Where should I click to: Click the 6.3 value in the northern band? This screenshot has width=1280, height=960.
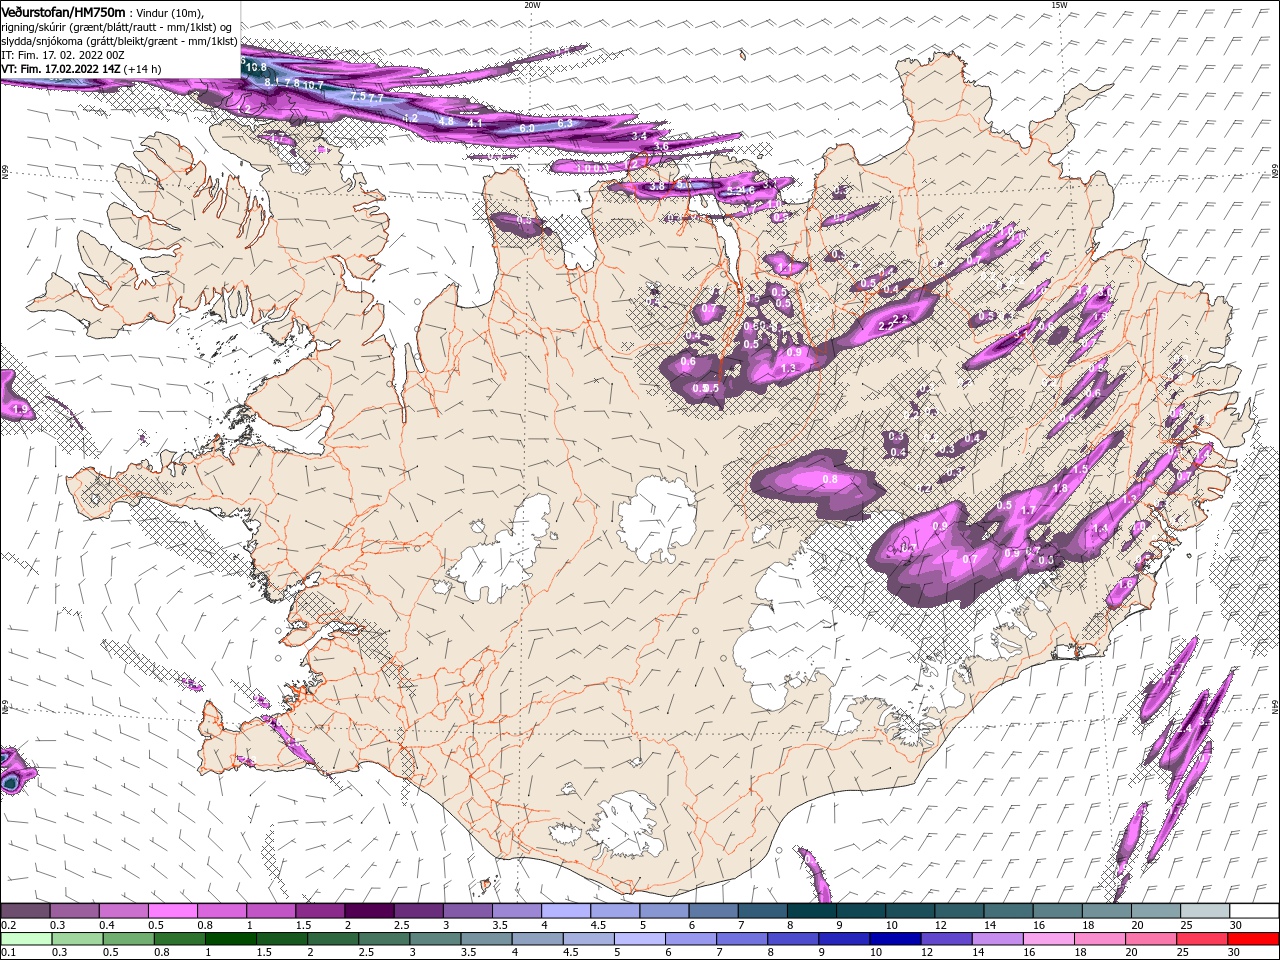point(564,123)
